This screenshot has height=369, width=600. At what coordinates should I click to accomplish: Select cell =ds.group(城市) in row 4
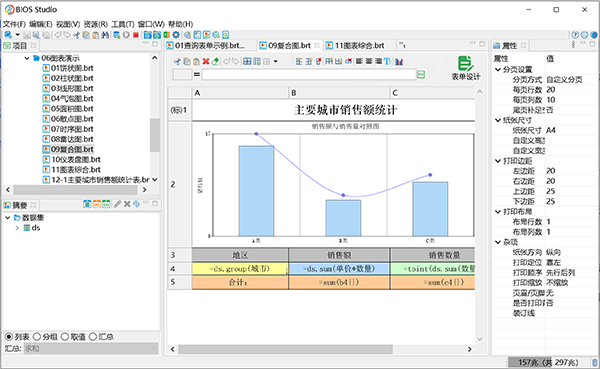240,269
